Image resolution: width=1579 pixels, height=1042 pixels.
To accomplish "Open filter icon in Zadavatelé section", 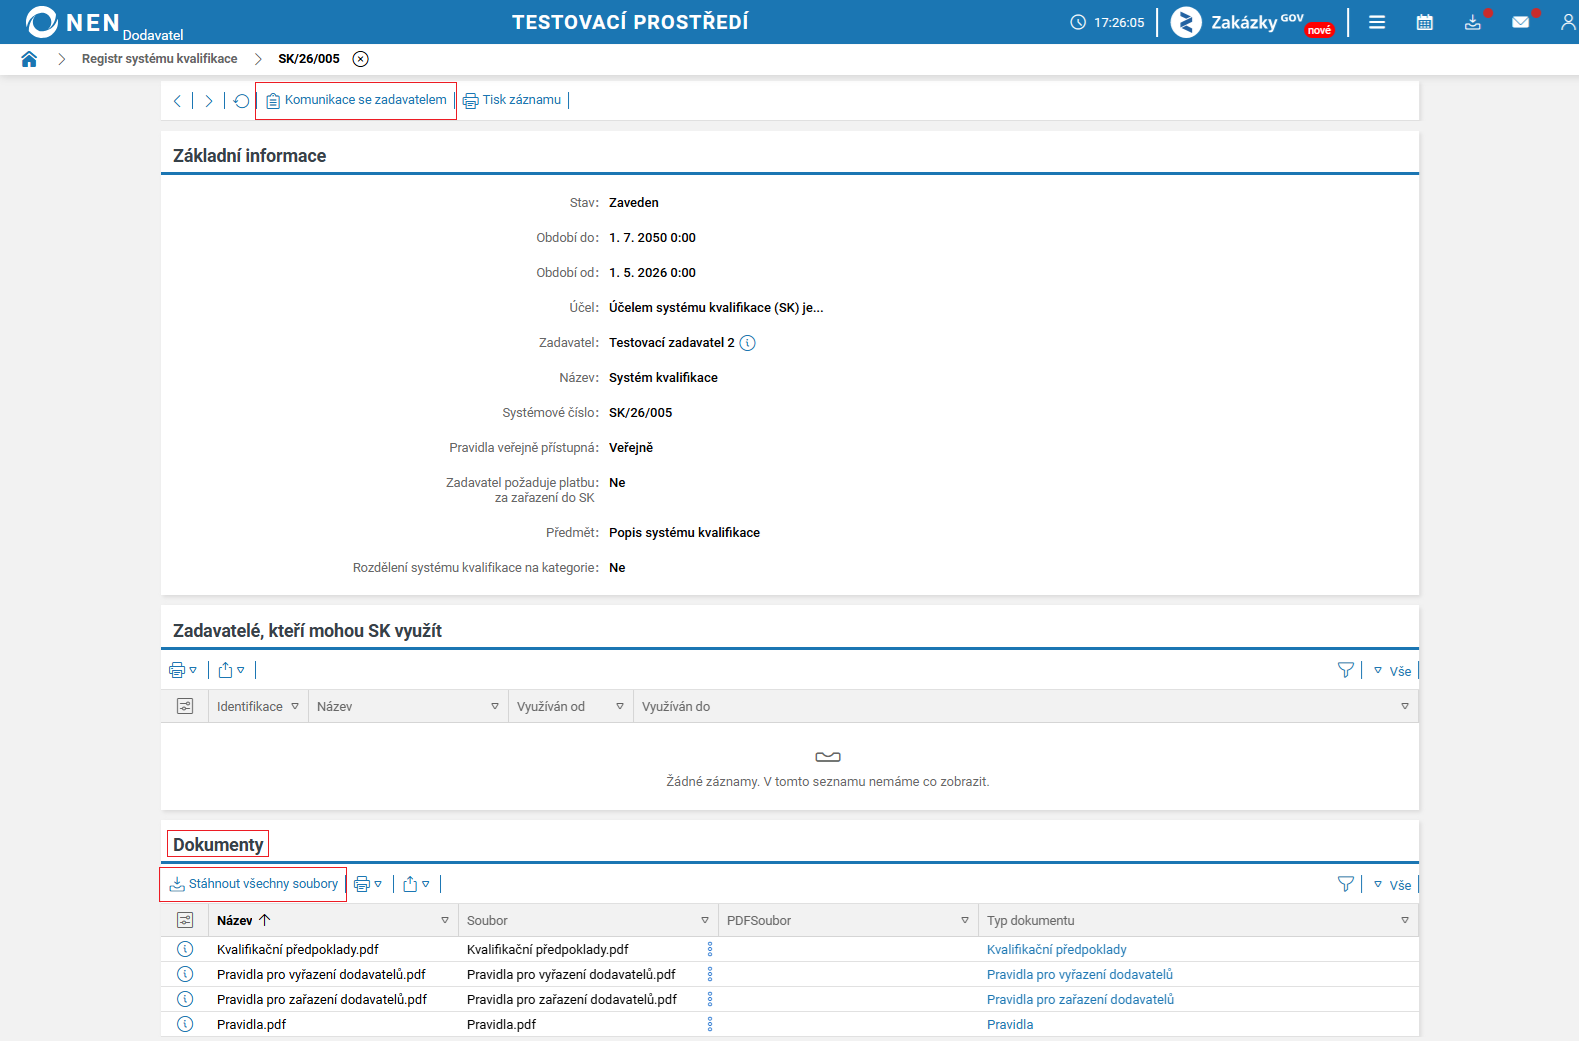I will tap(1346, 670).
